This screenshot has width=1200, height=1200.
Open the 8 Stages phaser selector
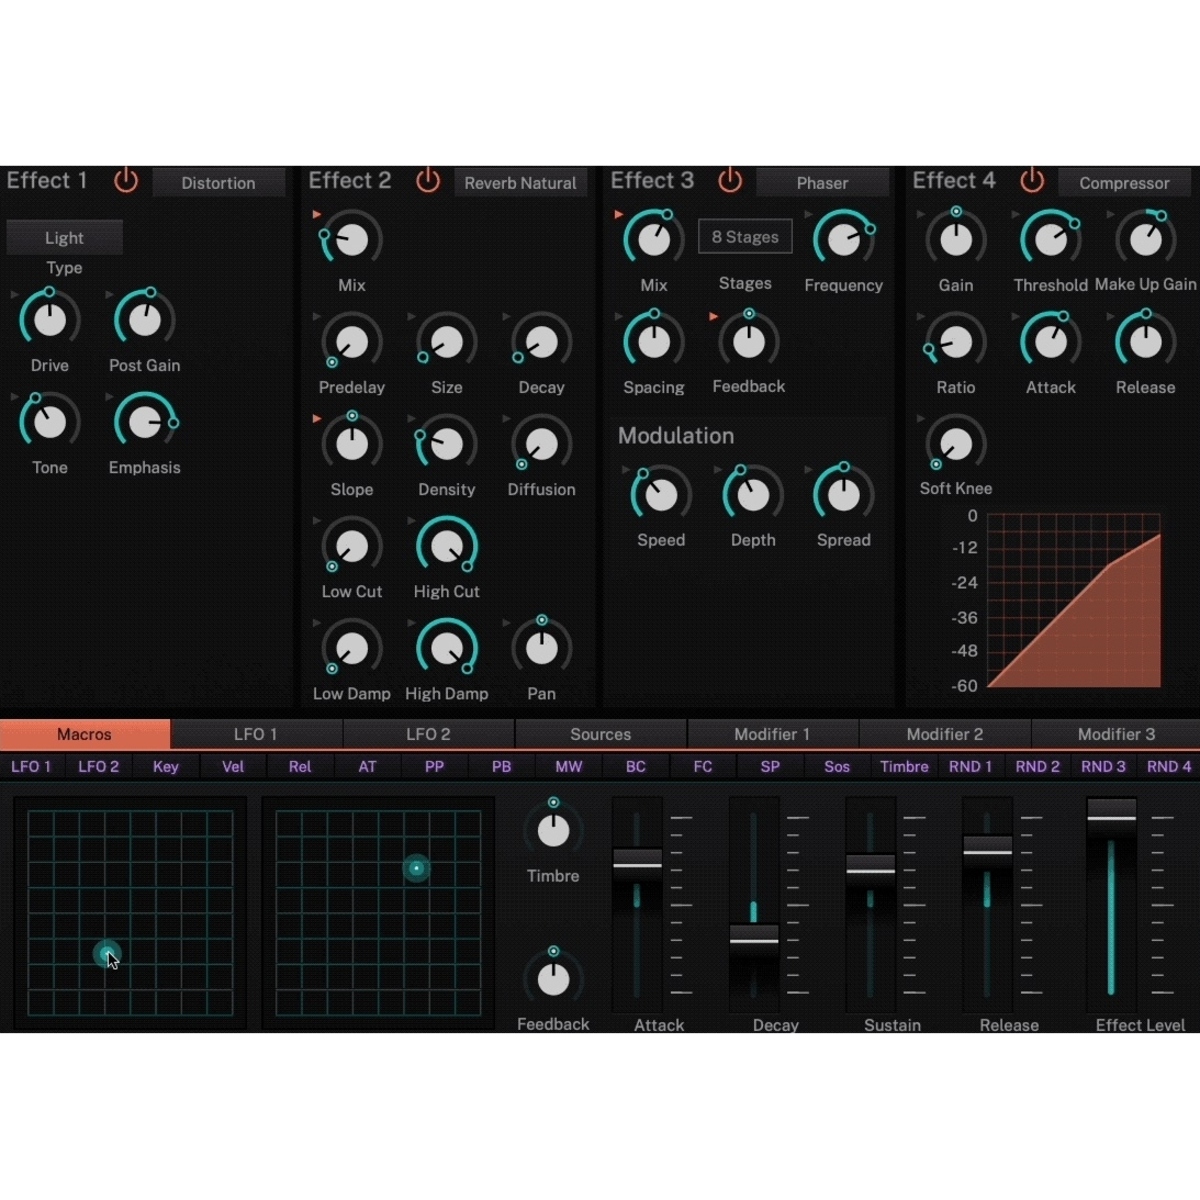[745, 237]
